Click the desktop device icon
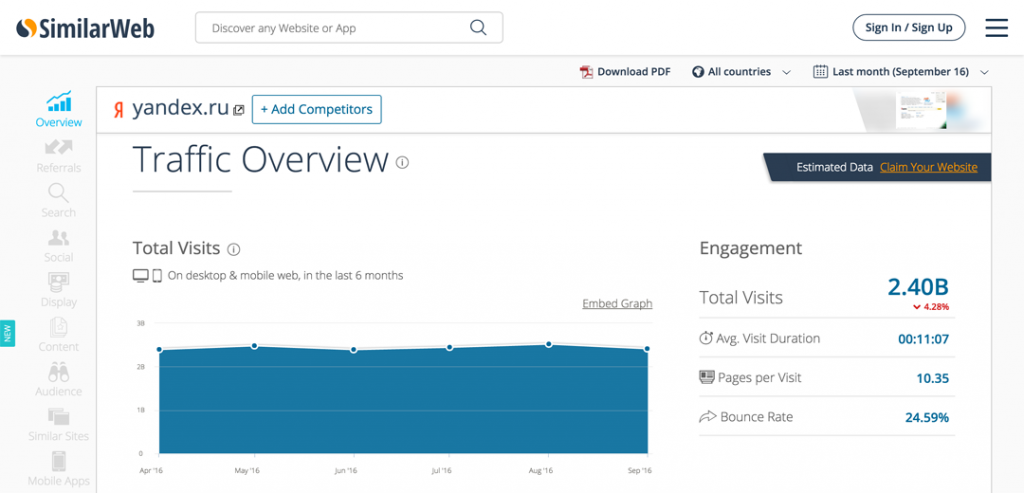 point(140,276)
